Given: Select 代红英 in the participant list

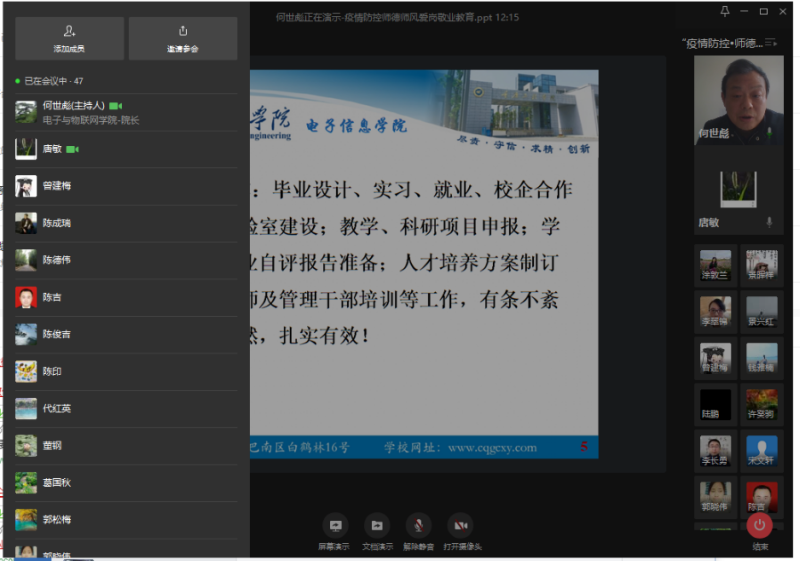Looking at the screenshot, I should (57, 408).
